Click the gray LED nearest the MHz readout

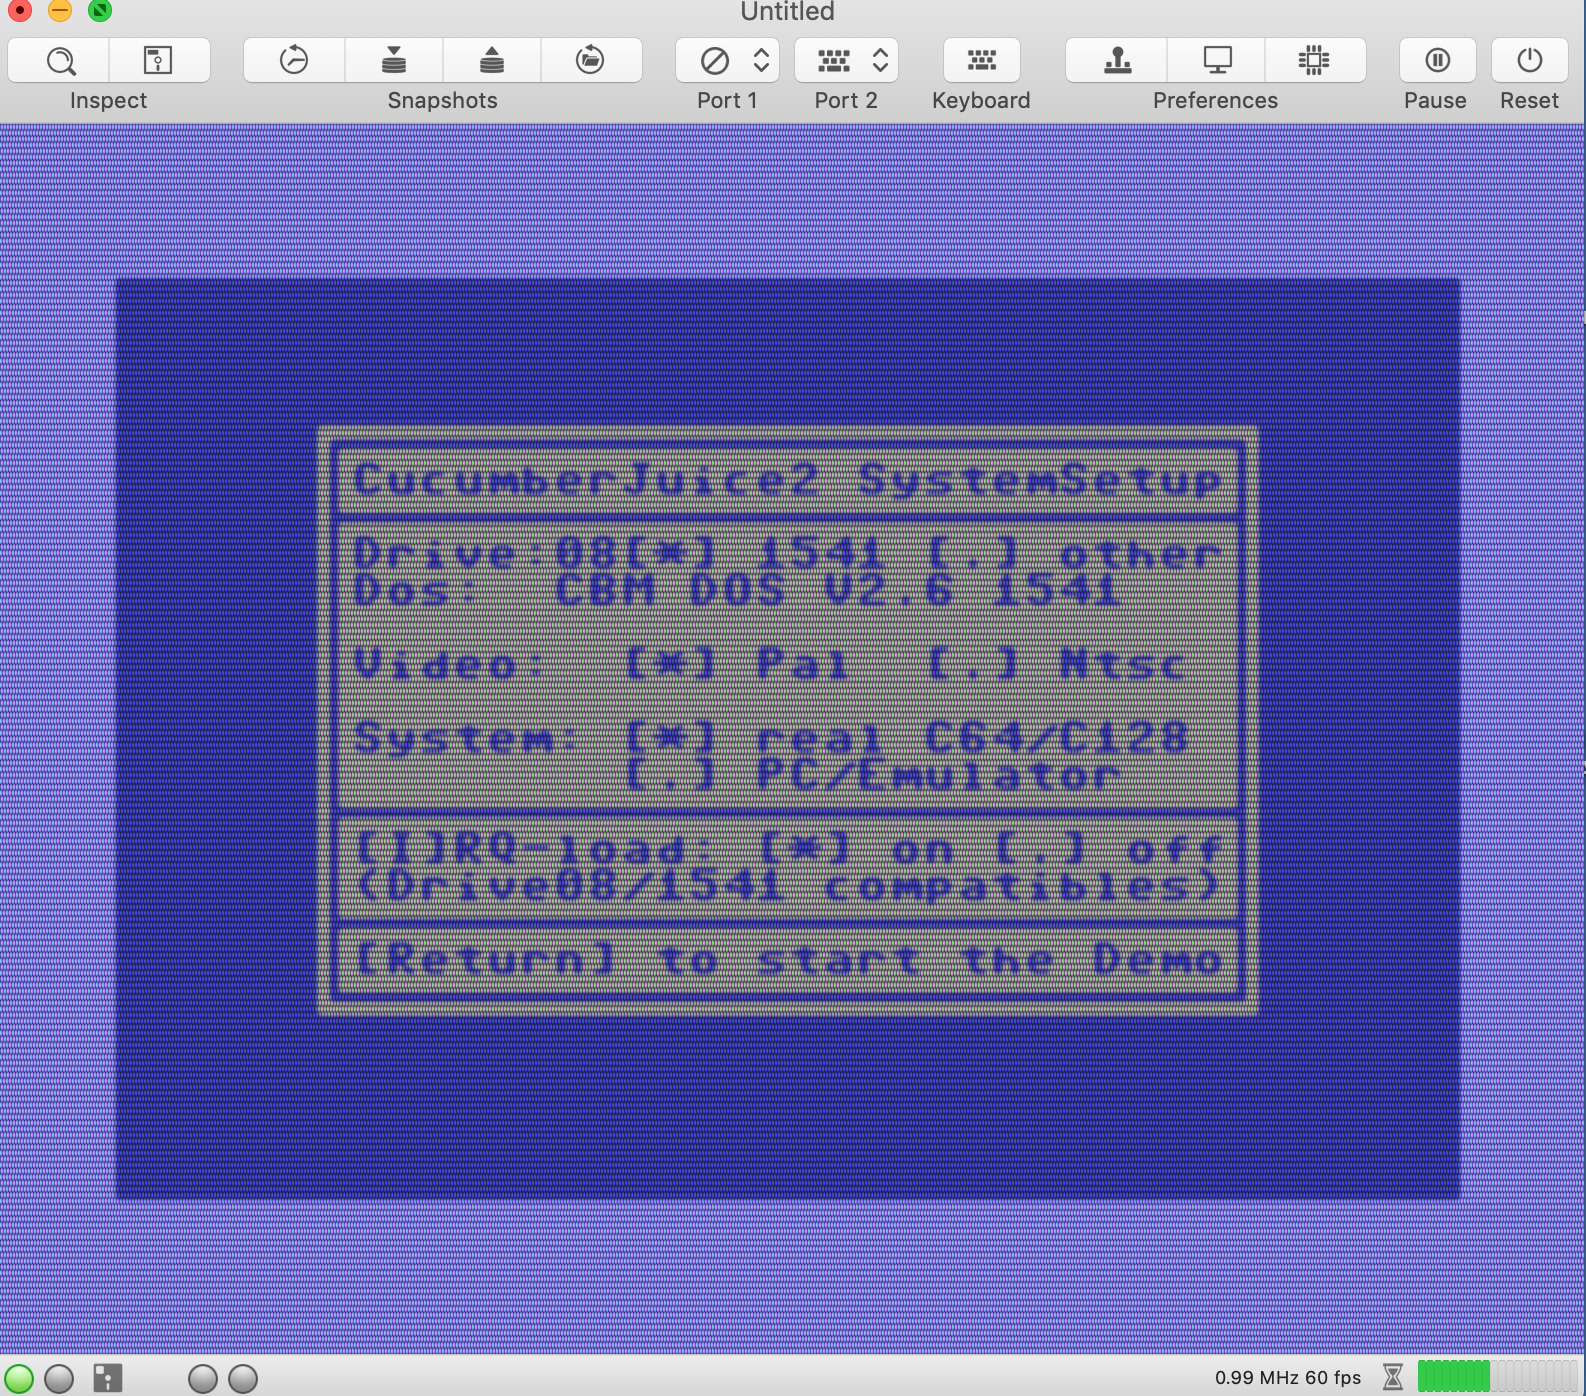[243, 1378]
